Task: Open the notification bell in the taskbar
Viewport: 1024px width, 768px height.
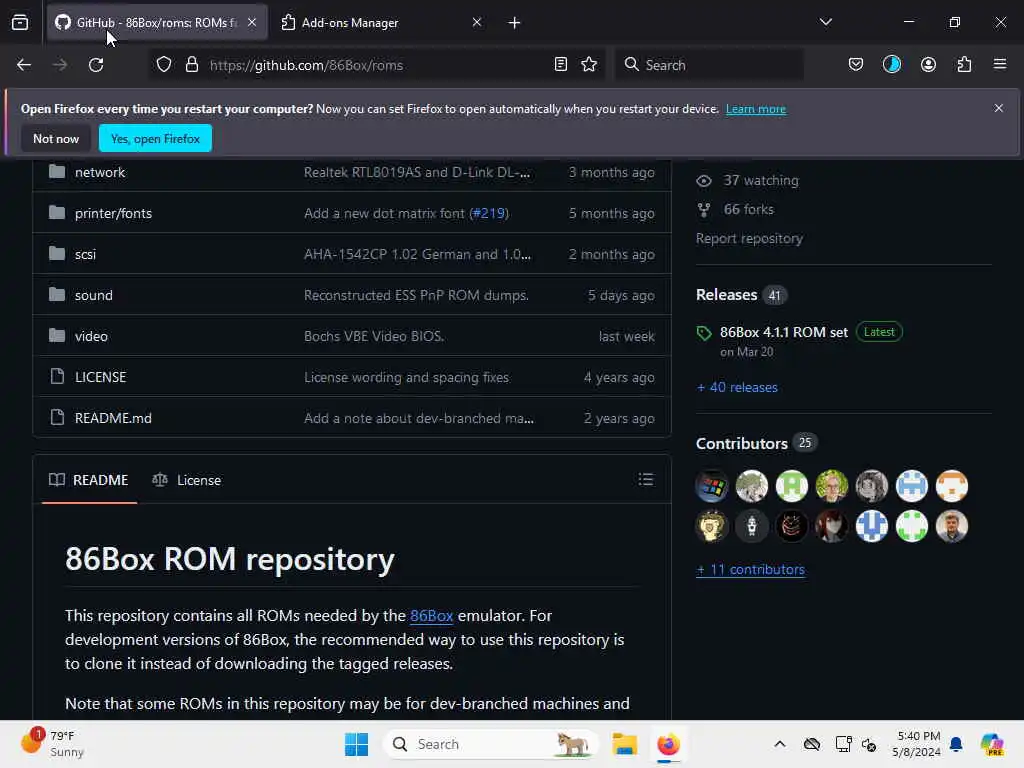Action: click(x=956, y=744)
